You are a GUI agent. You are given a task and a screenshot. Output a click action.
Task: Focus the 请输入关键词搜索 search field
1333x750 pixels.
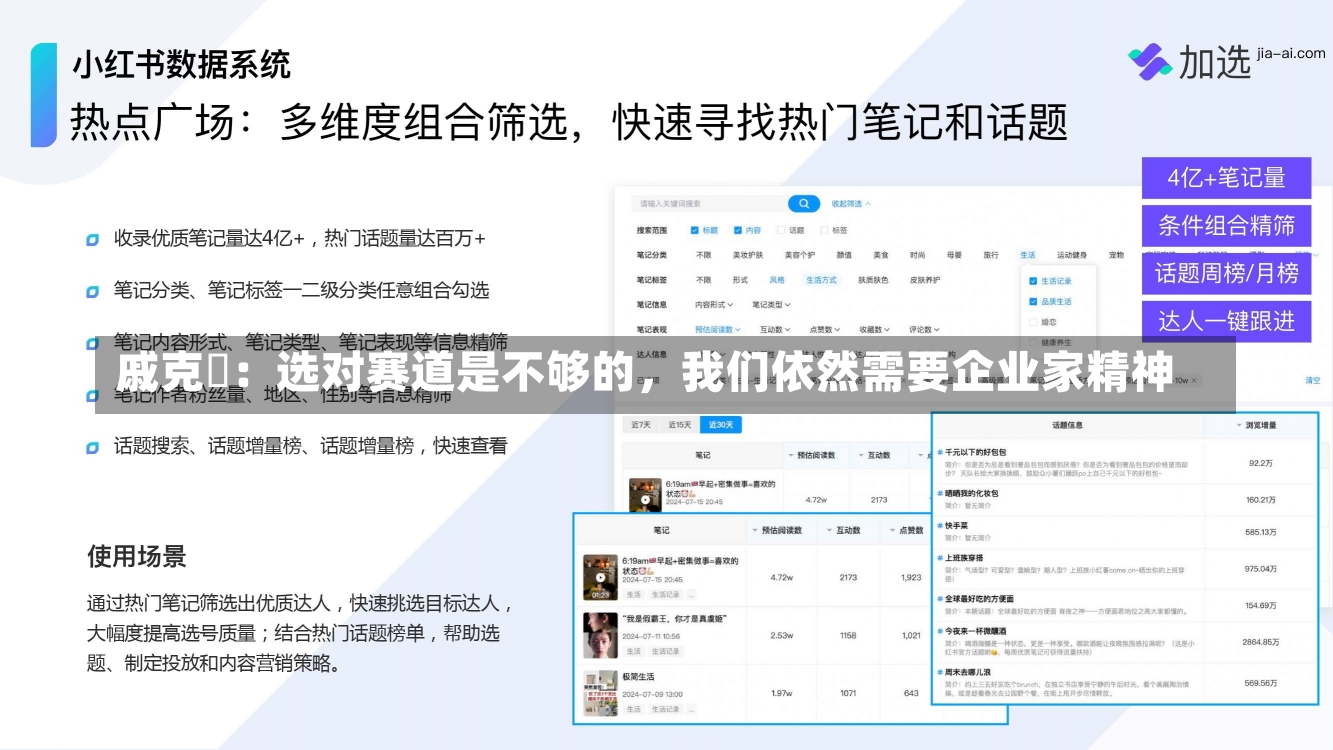pos(709,204)
